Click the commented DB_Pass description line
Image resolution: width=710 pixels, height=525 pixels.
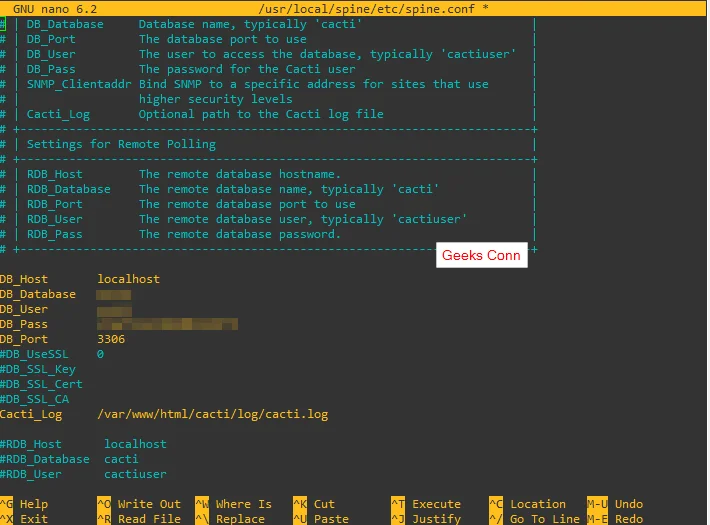click(191, 69)
